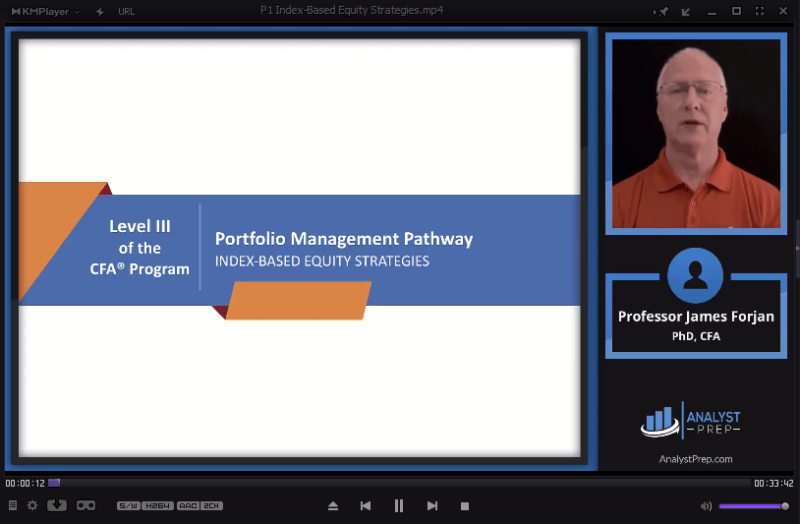This screenshot has height=524, width=800.
Task: Skip to the previous track
Action: point(365,506)
